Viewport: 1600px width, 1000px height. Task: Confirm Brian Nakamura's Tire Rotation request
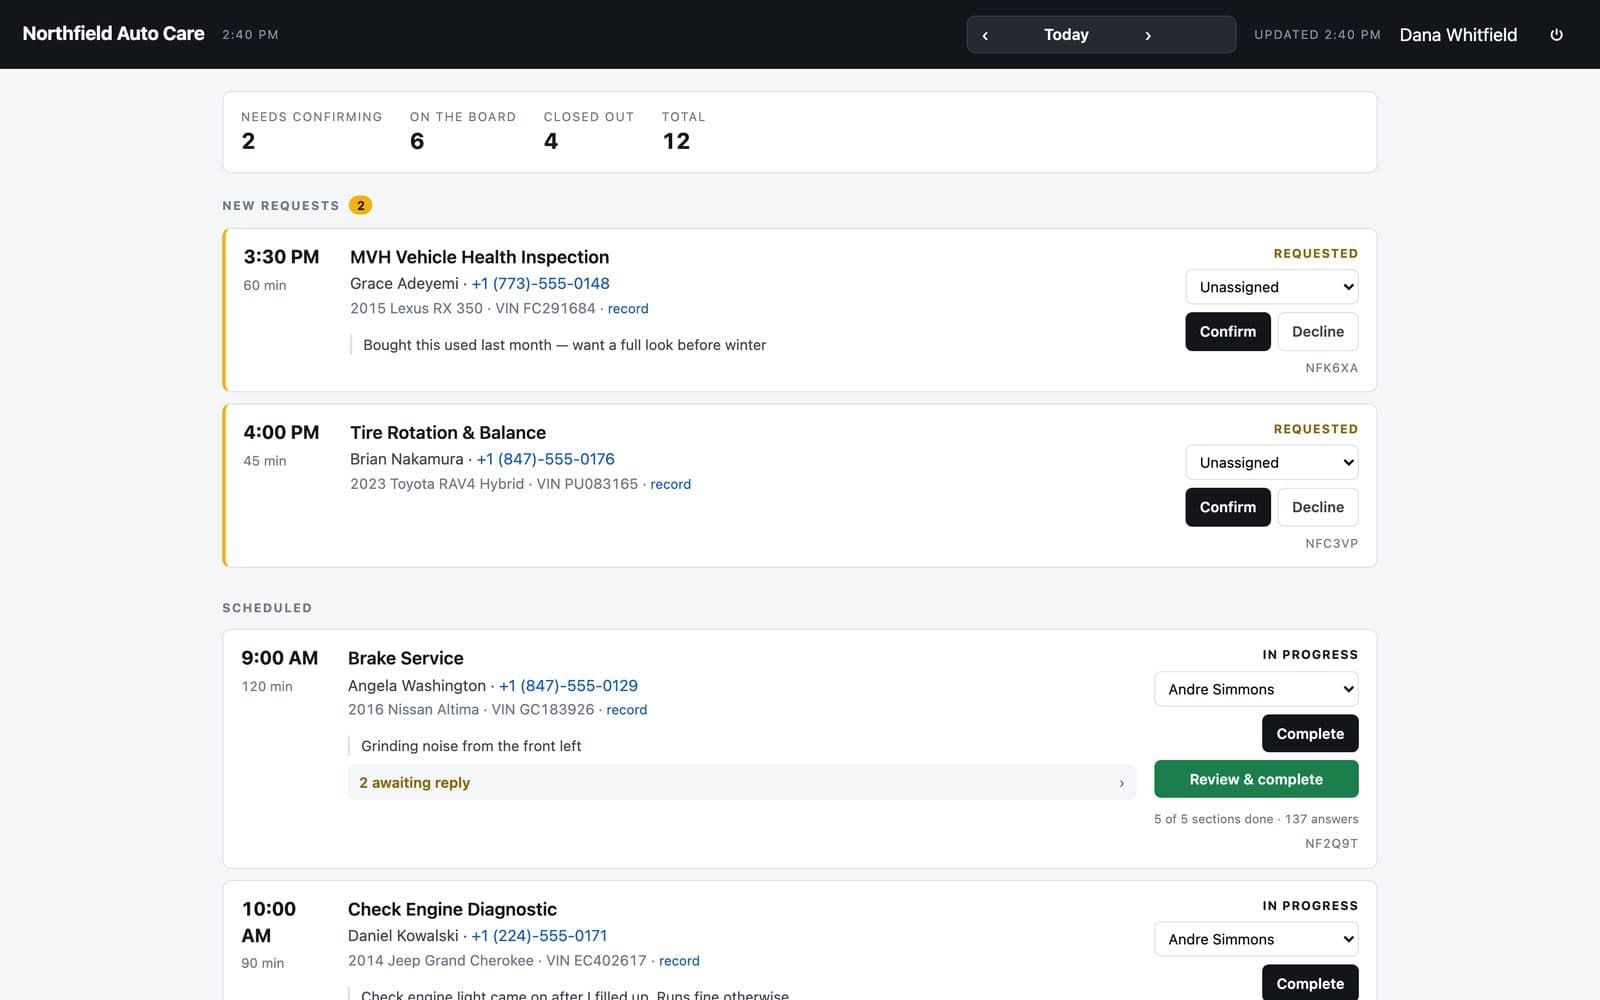pyautogui.click(x=1228, y=507)
